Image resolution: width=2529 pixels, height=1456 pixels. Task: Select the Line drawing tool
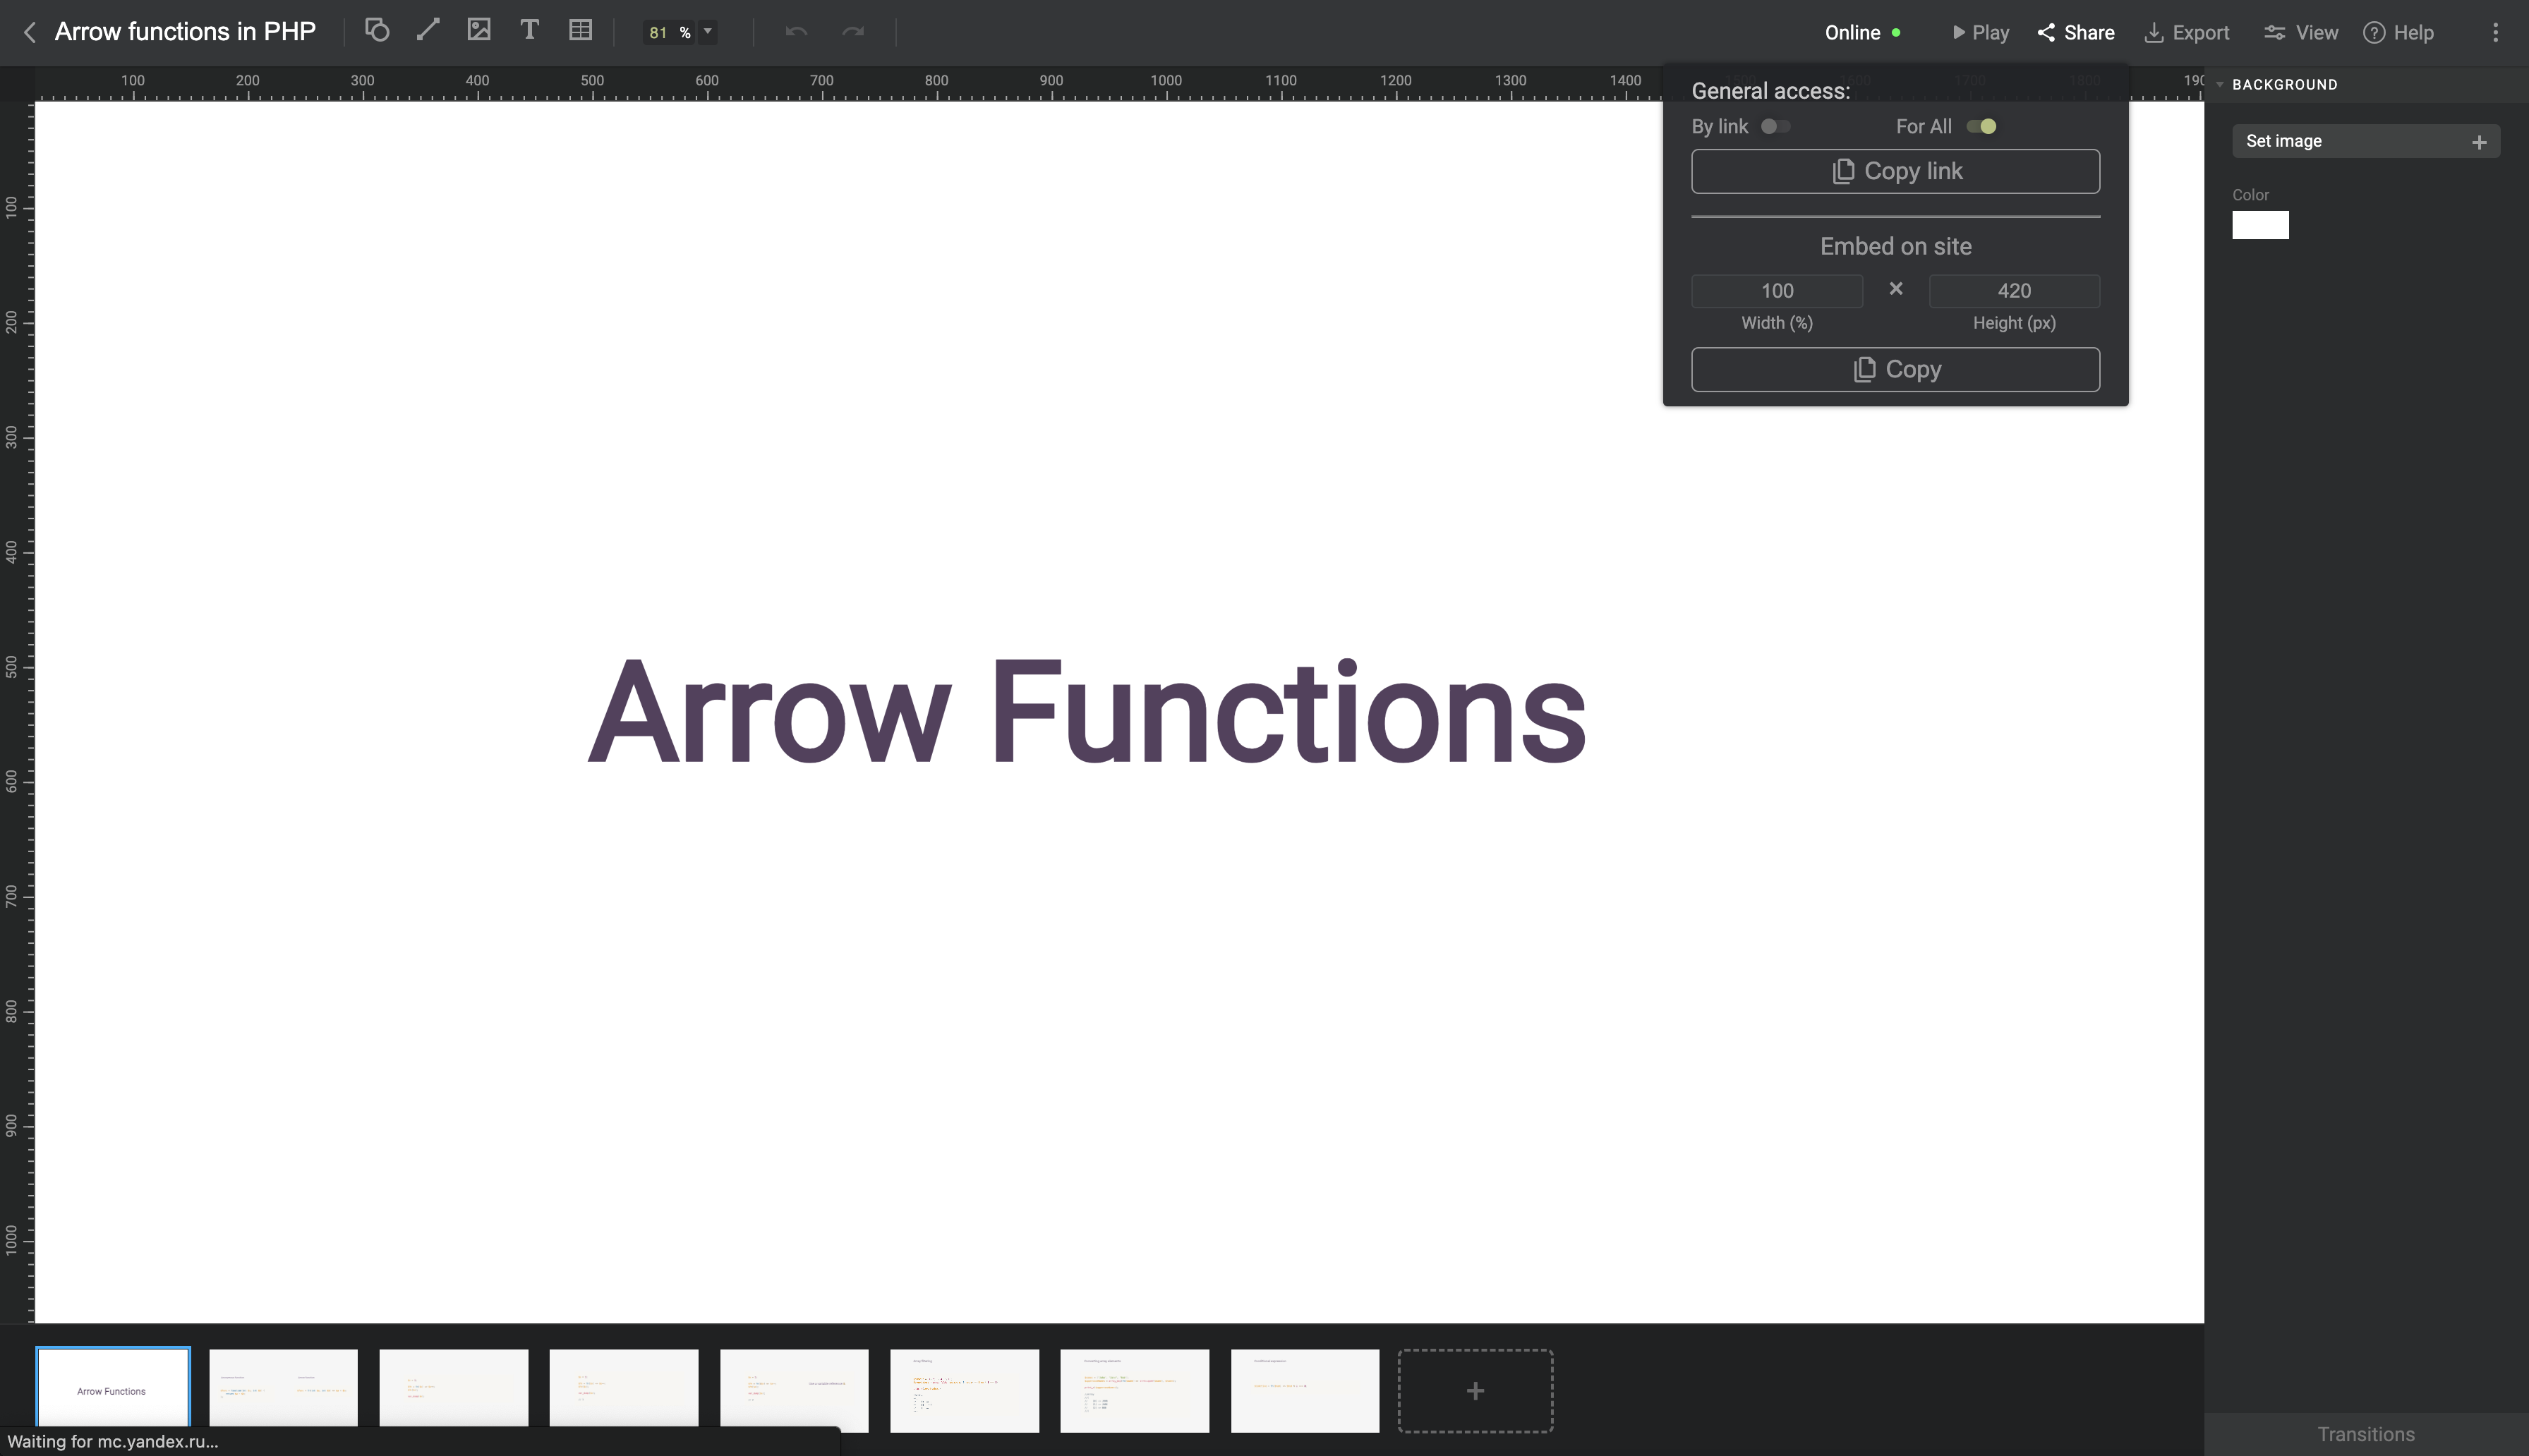[x=428, y=30]
